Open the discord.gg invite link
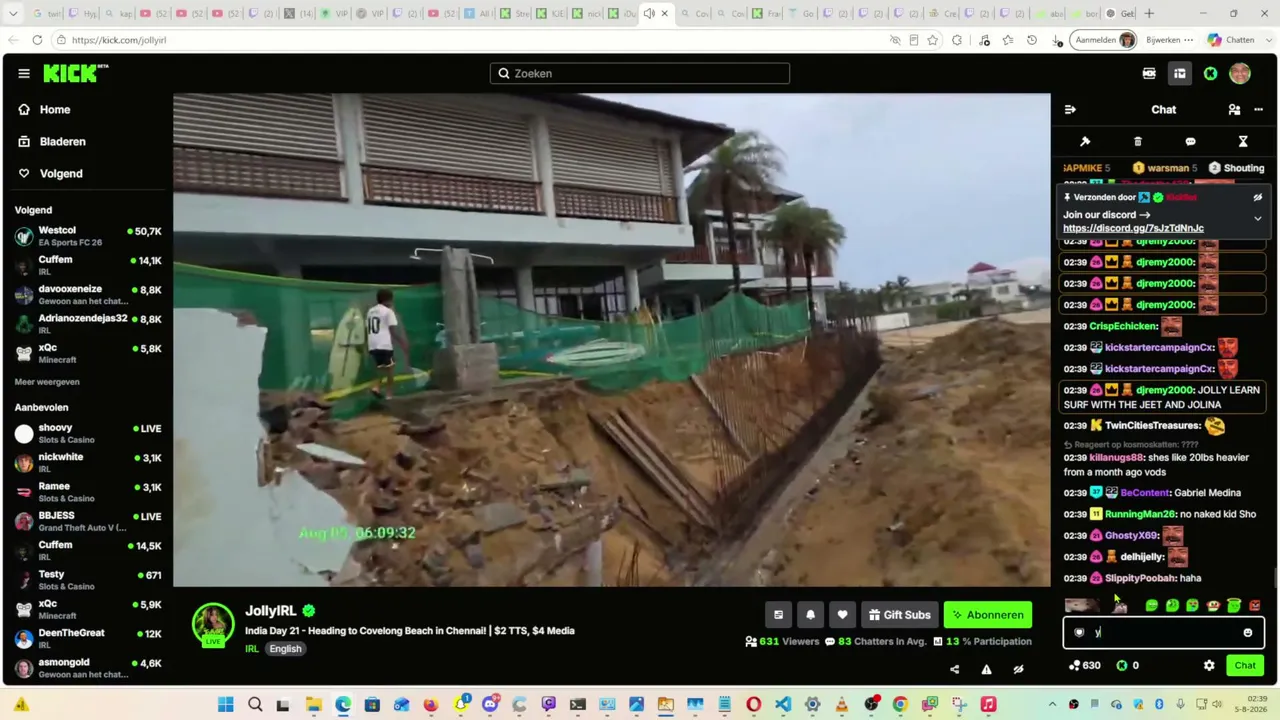 click(1133, 228)
